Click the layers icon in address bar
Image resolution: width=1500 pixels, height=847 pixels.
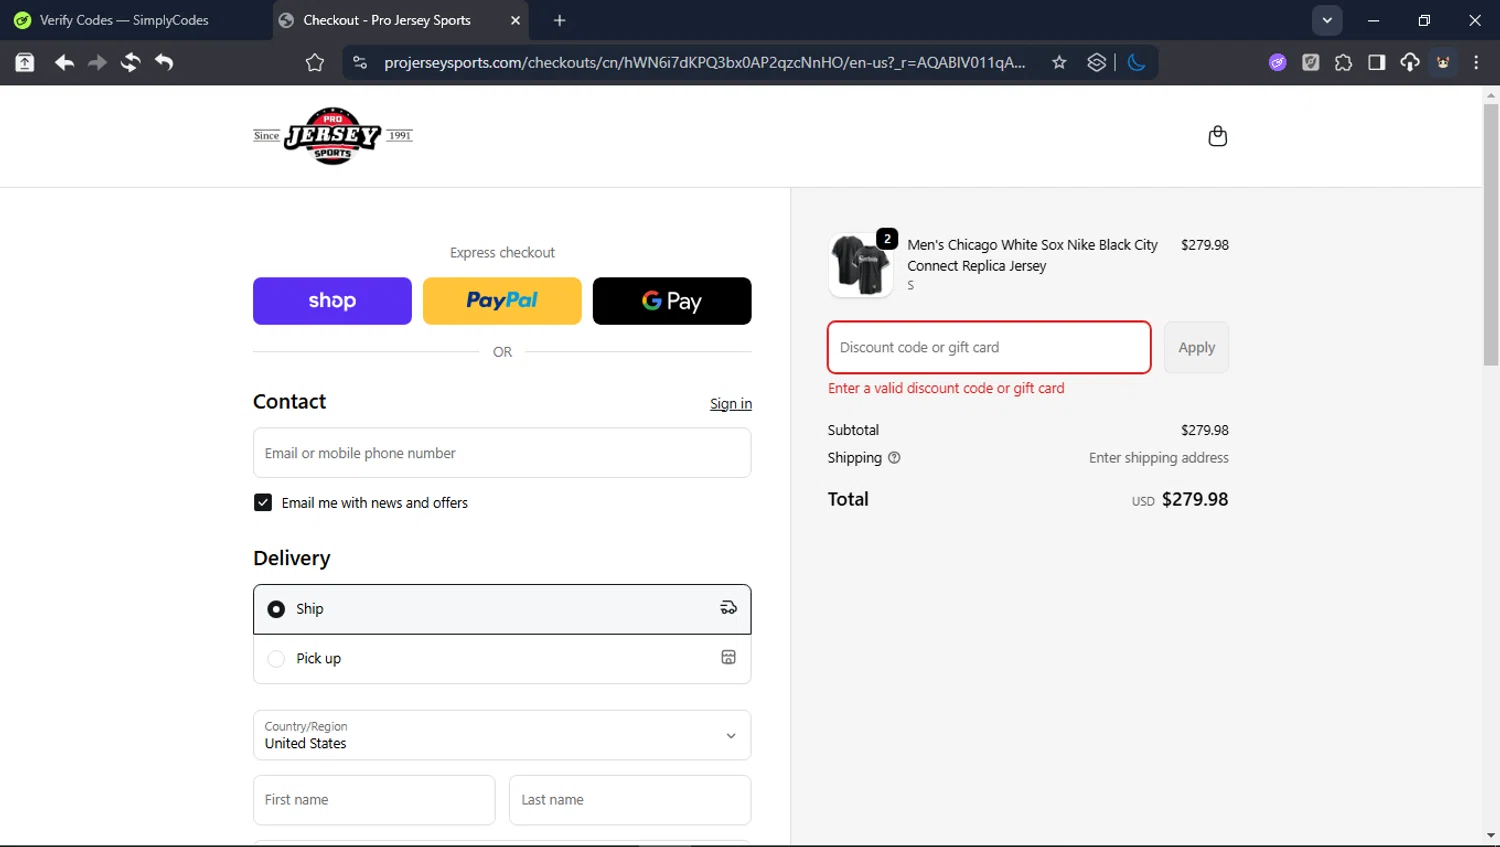click(1097, 62)
